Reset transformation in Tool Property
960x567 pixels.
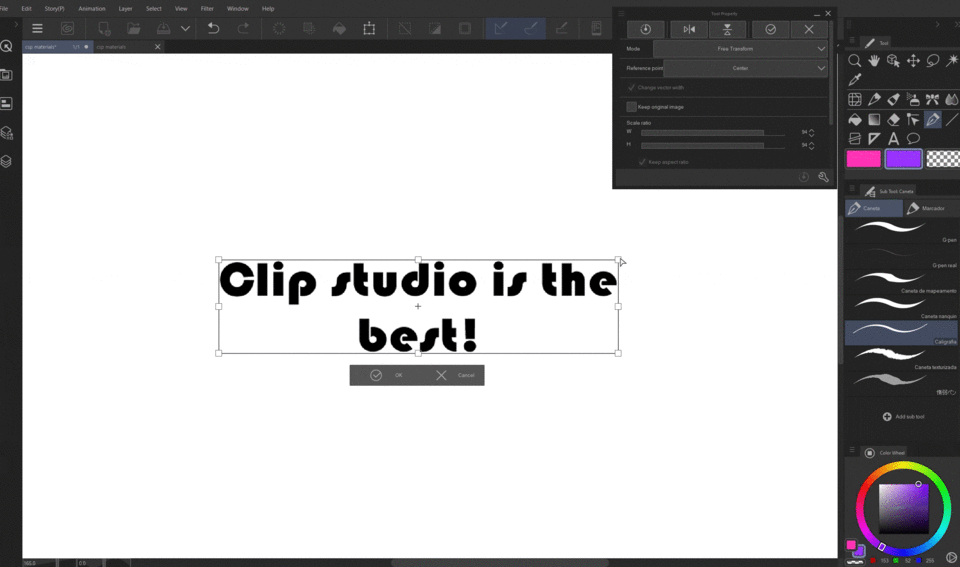pos(645,29)
